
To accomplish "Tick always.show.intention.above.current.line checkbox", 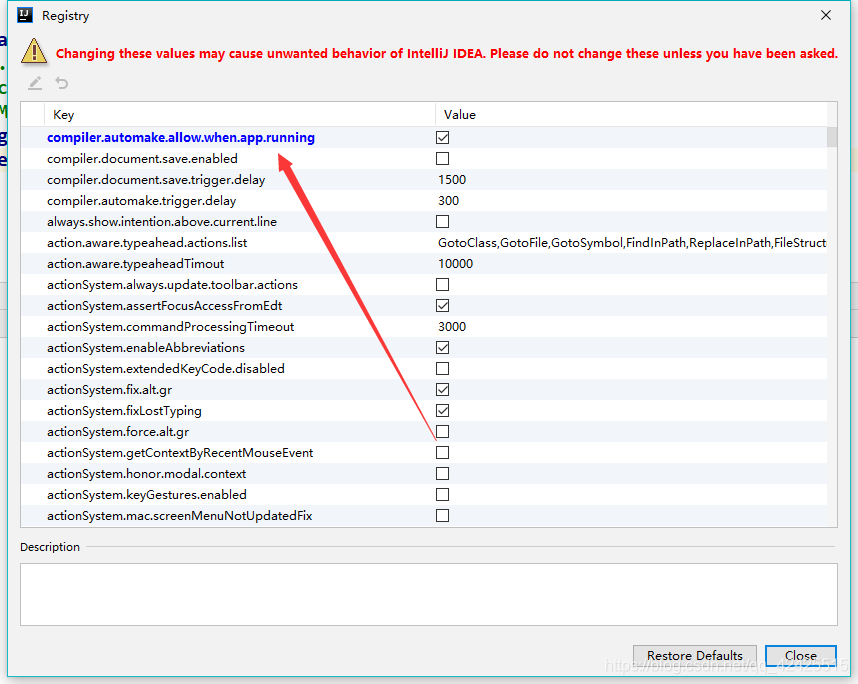I will point(443,222).
